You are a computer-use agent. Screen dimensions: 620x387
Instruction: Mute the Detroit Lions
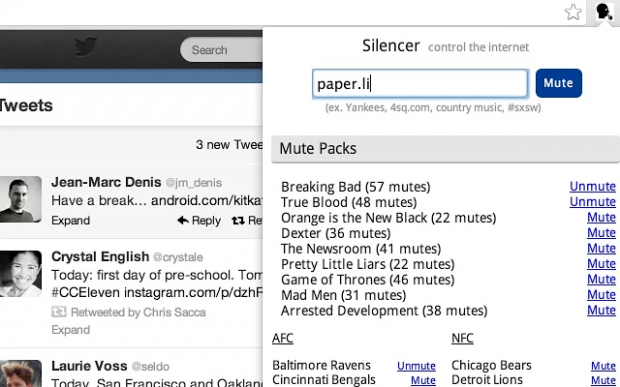(603, 380)
